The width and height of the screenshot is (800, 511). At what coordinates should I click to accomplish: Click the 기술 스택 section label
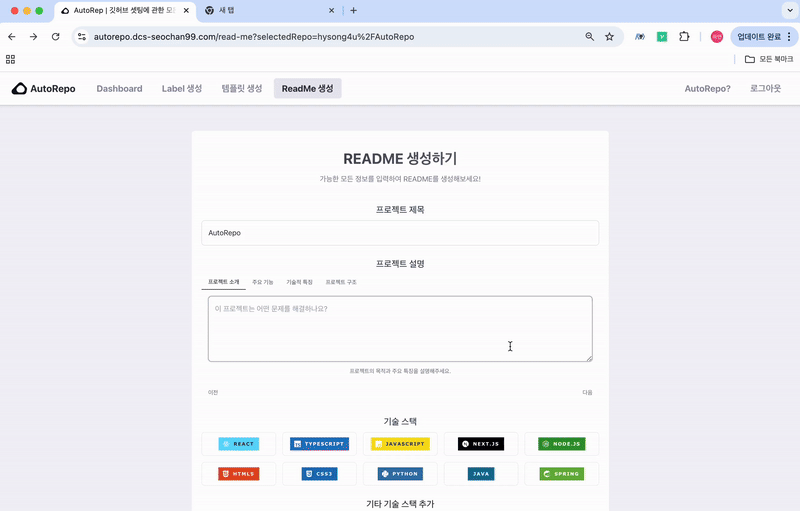click(400, 422)
